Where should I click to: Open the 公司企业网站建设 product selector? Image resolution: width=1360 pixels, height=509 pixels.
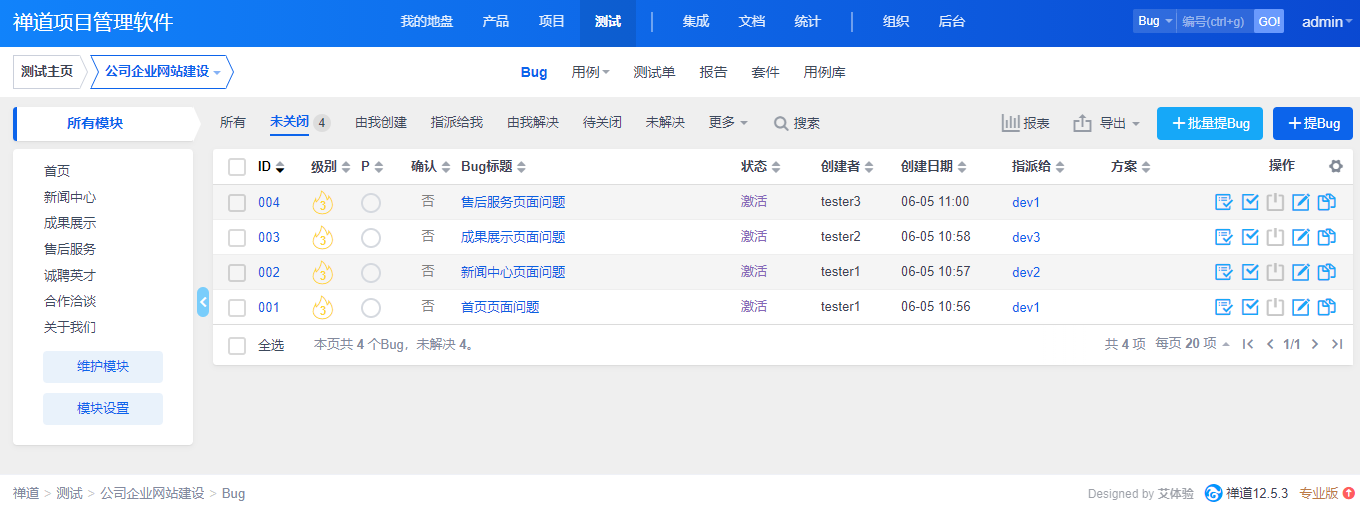(162, 72)
